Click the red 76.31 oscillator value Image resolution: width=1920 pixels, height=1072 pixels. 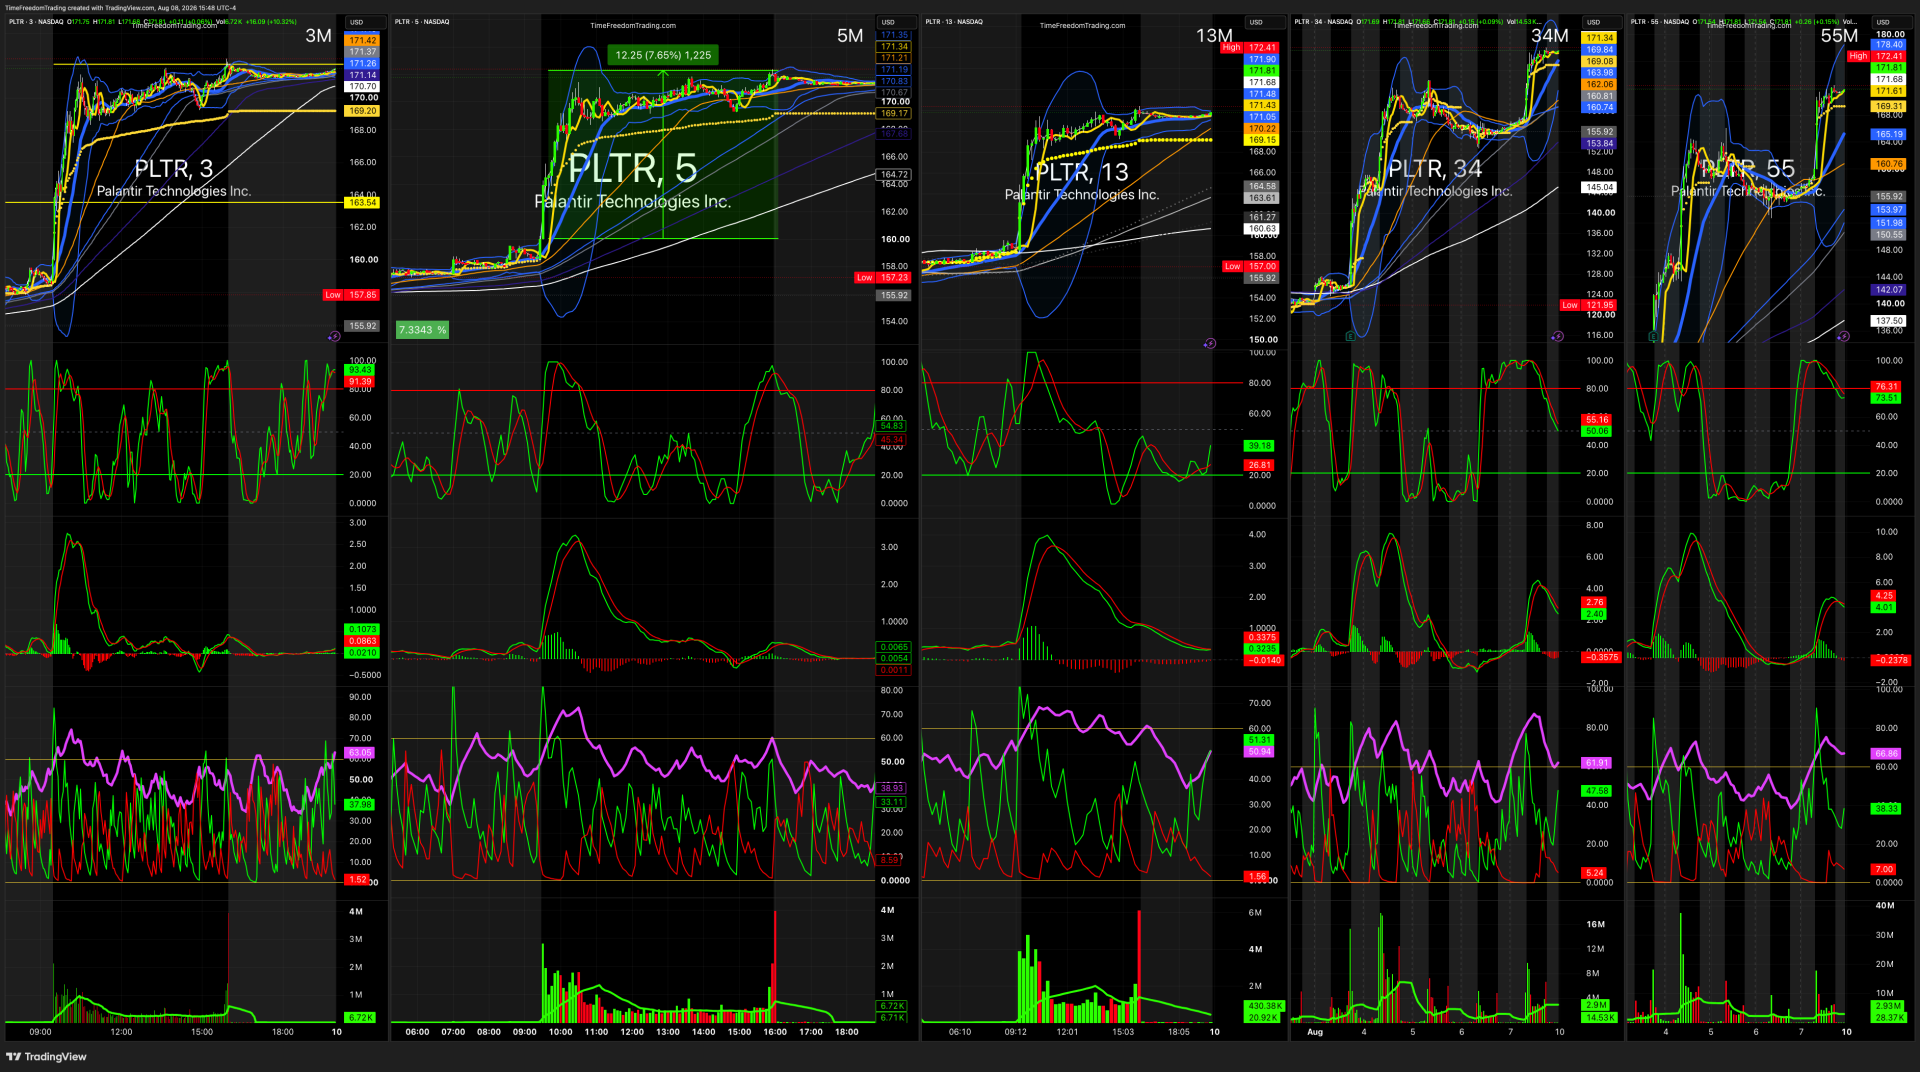1886,387
